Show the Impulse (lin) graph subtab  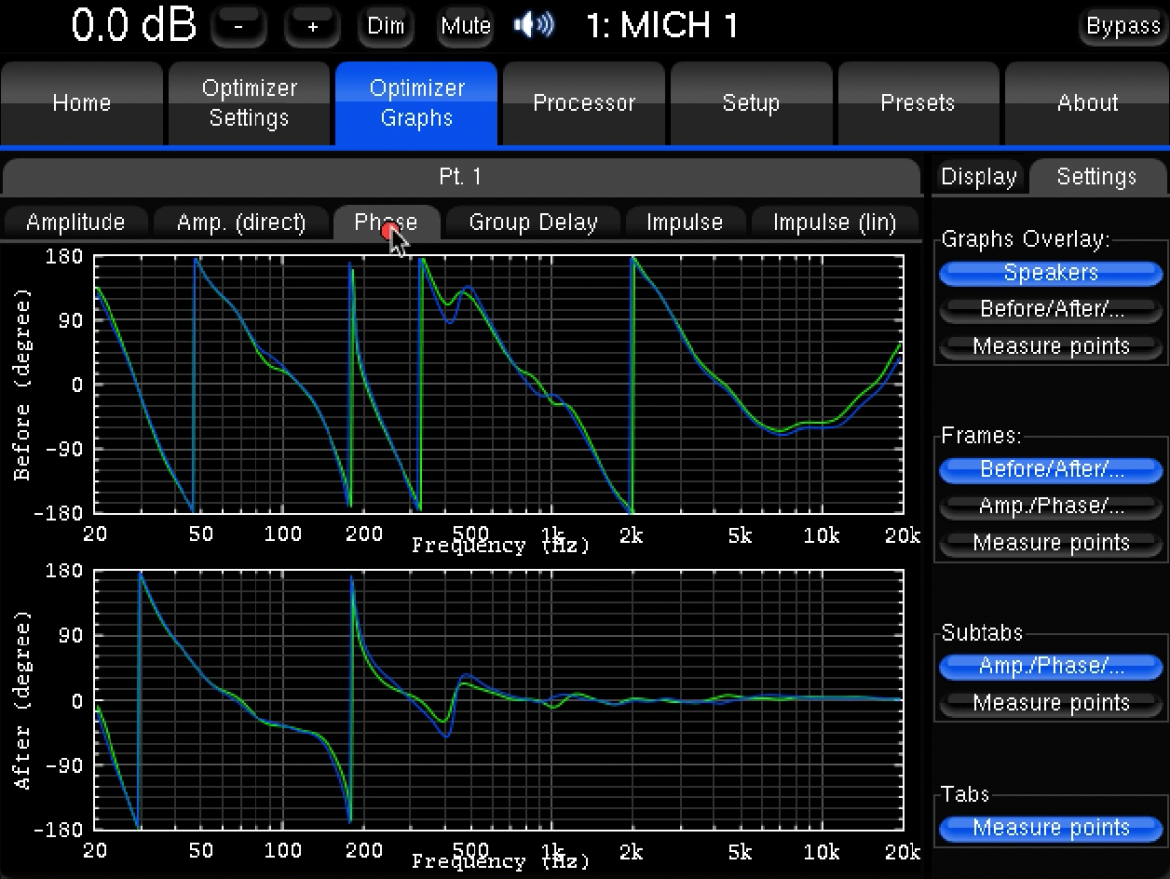pos(834,222)
